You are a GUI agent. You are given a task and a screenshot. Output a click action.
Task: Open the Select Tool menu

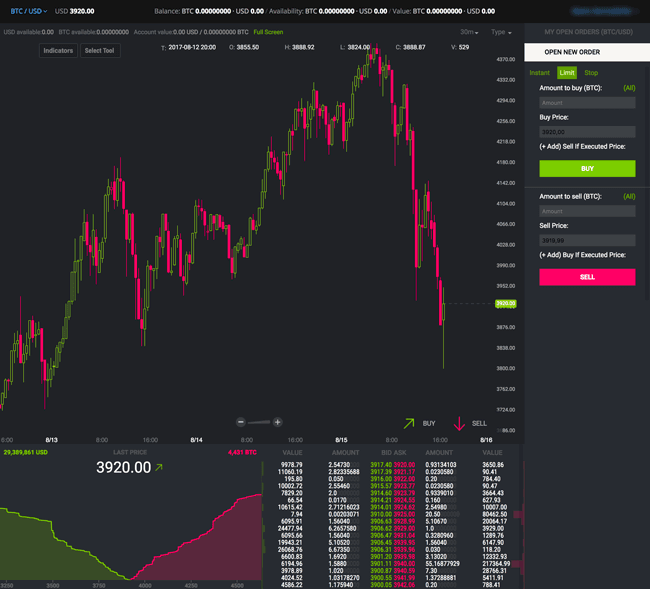(x=99, y=51)
